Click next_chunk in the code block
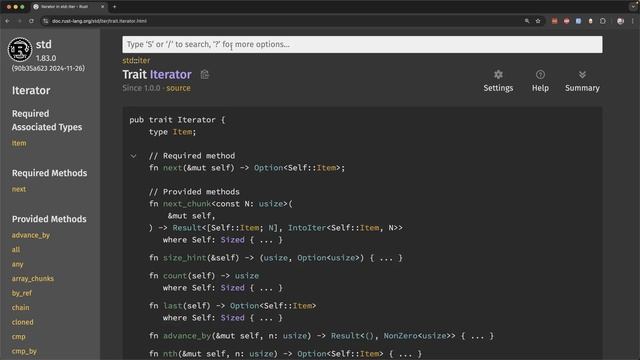The height and width of the screenshot is (360, 640). (187, 204)
